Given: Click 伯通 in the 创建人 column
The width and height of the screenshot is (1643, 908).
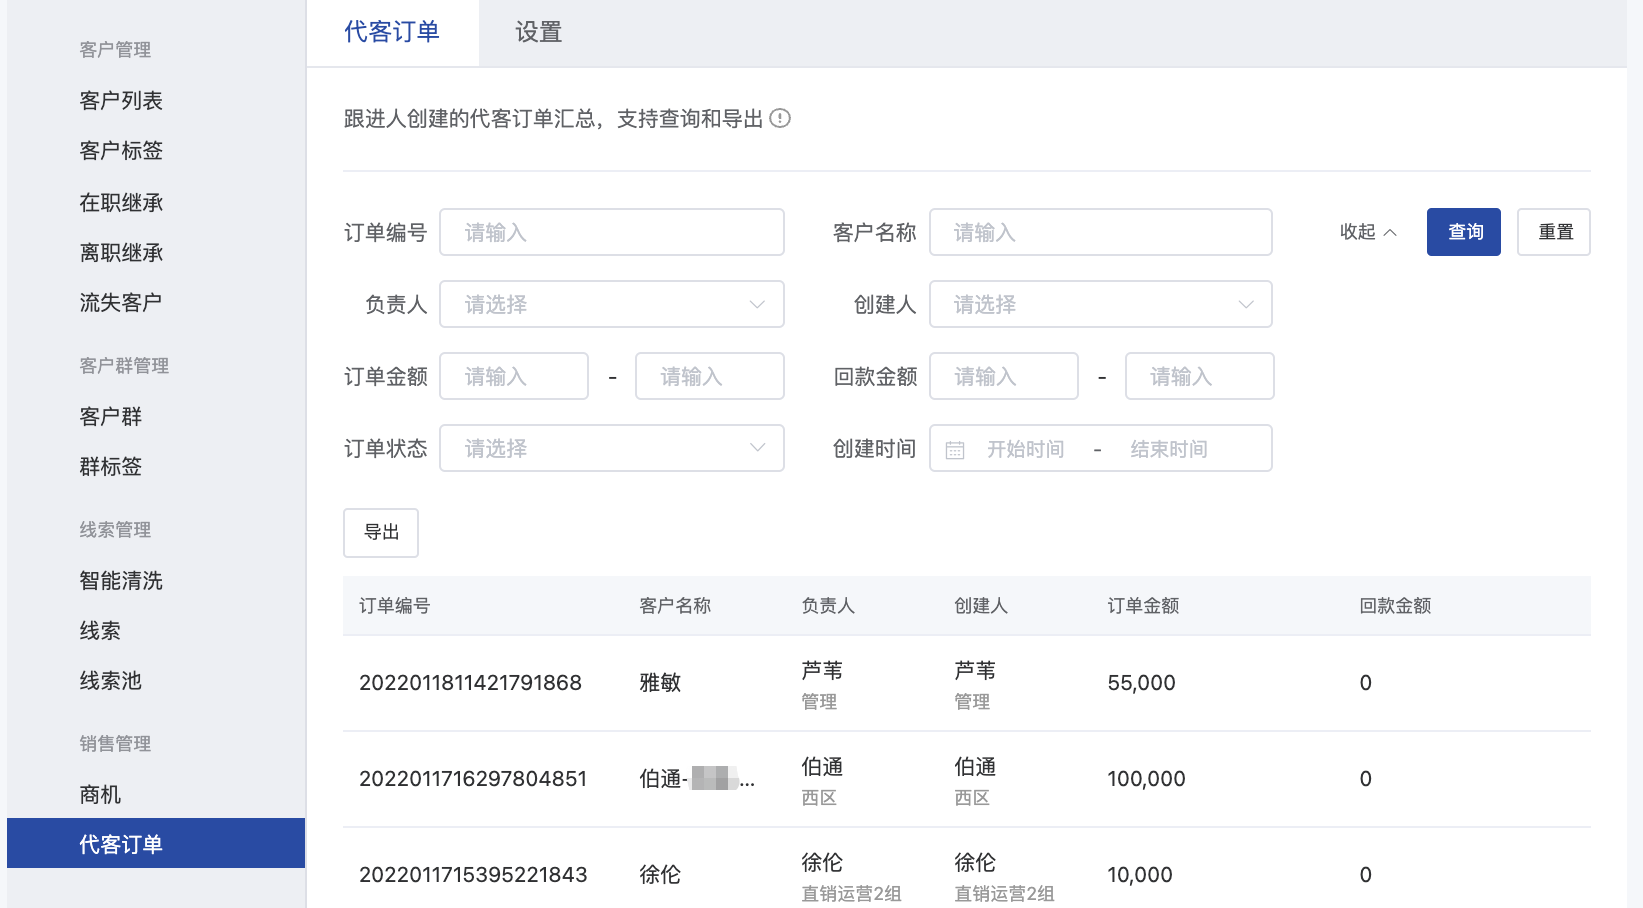Looking at the screenshot, I should click(x=975, y=766).
